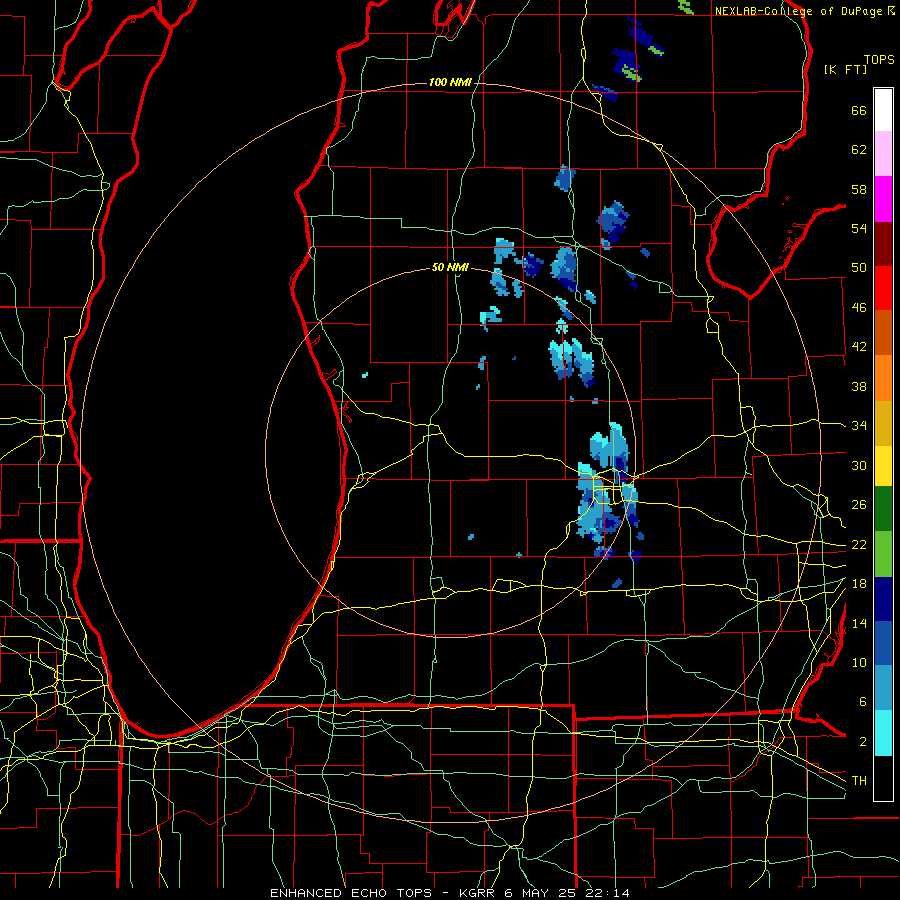
Task: Click the 58 value on the legend
Action: [859, 189]
